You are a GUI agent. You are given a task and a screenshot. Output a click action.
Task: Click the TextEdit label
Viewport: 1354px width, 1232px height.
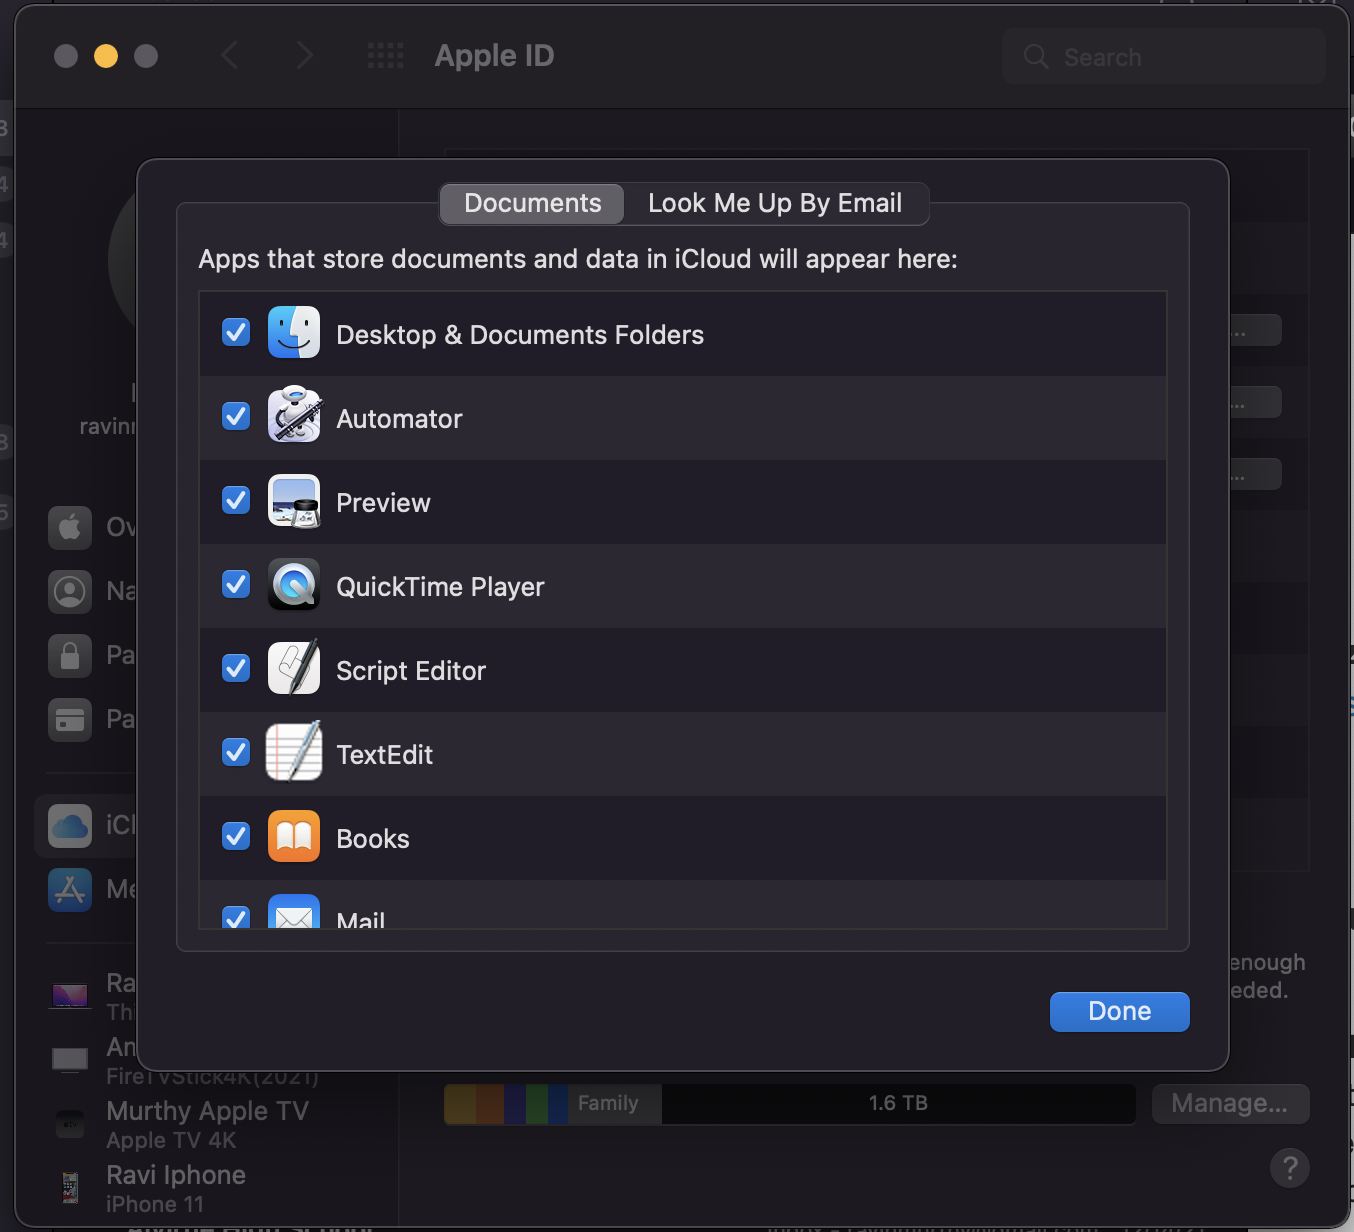[x=384, y=755]
